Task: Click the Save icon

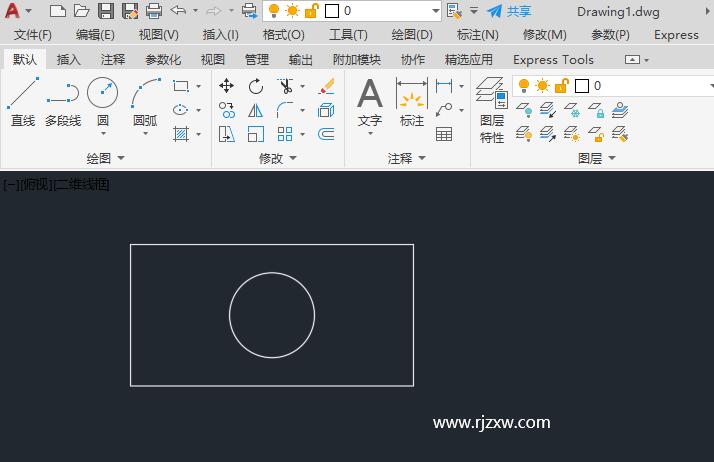Action: point(106,10)
